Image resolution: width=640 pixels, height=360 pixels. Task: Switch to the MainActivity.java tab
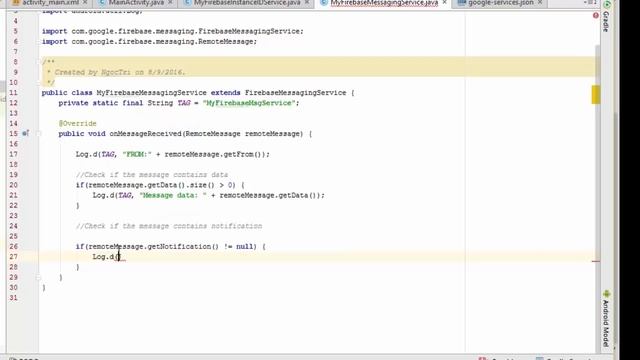[136, 3]
